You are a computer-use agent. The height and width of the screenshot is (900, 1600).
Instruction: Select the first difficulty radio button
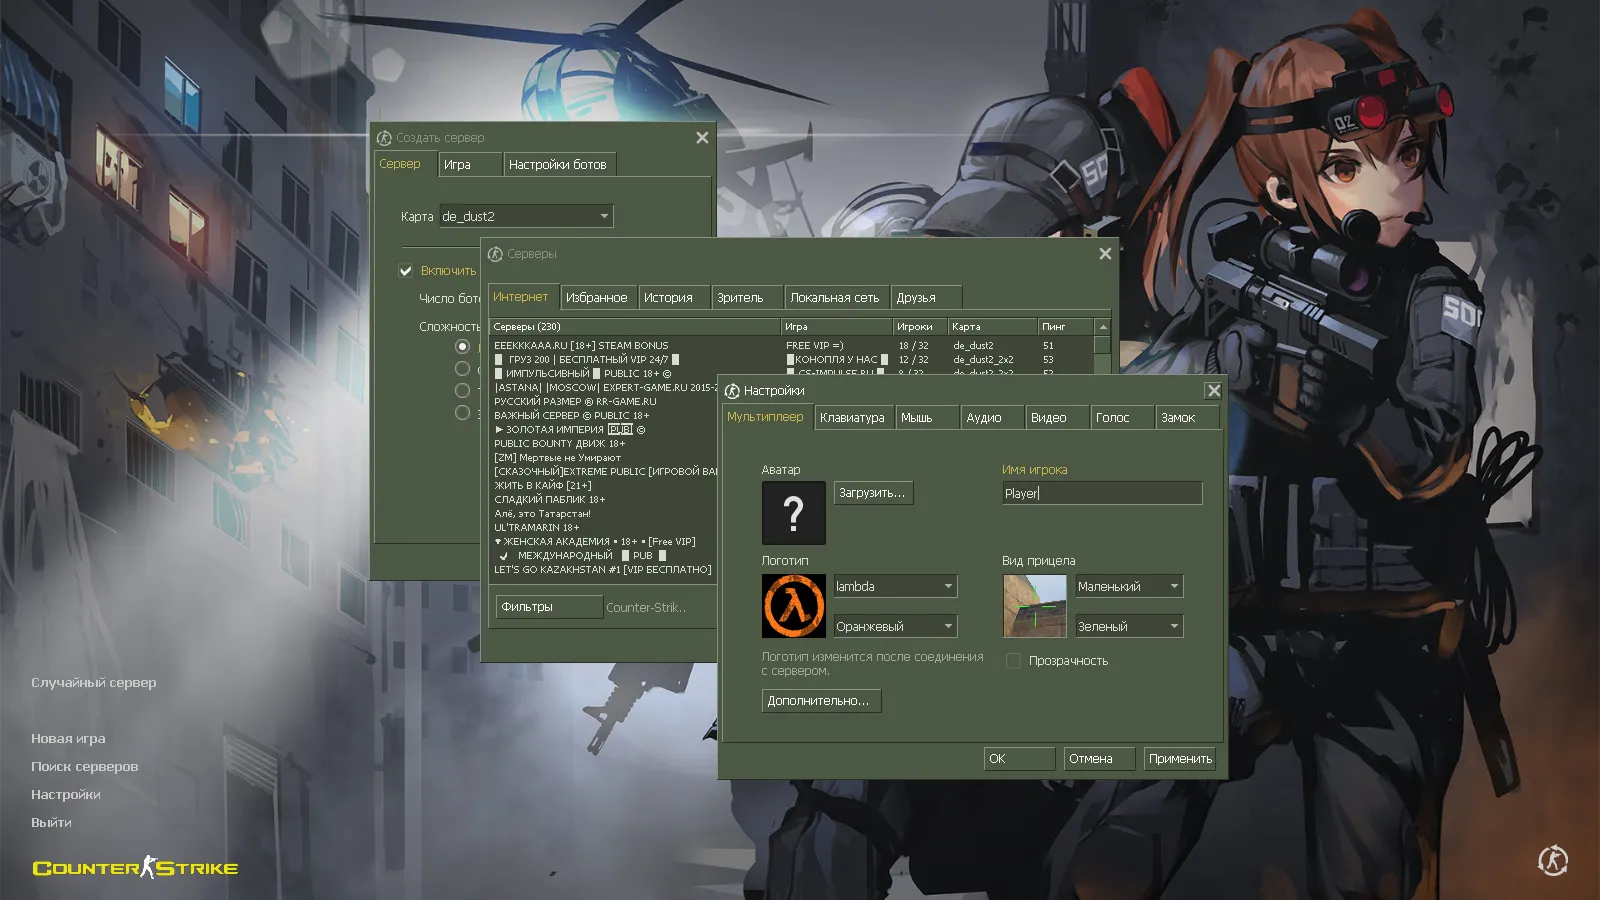[462, 346]
